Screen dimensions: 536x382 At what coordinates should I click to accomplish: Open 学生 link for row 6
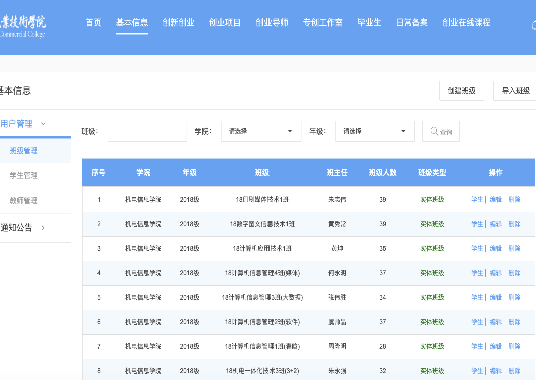[x=477, y=322]
